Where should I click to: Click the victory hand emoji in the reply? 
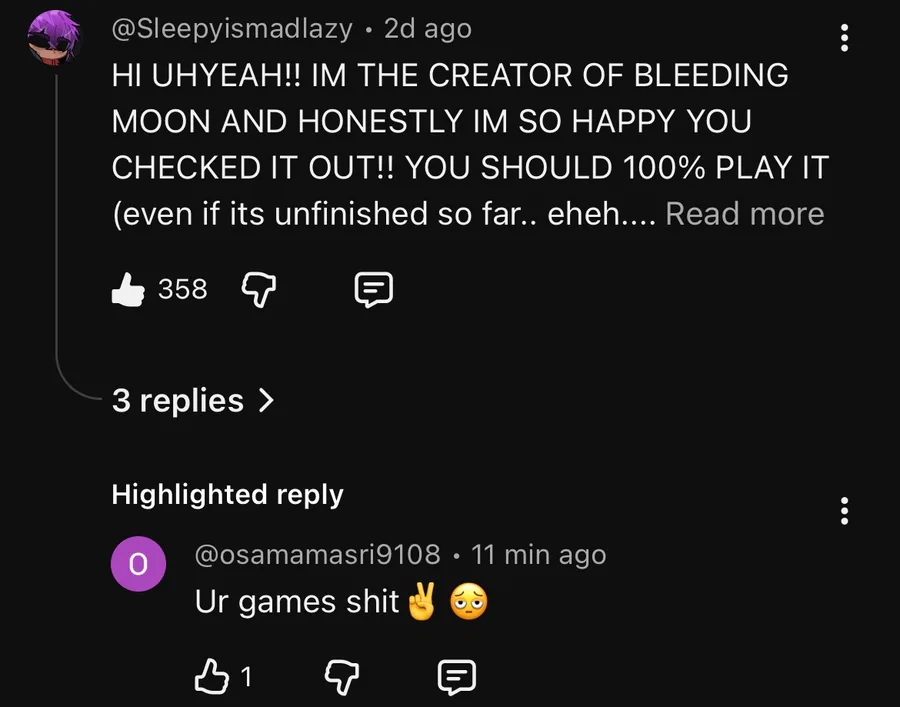click(421, 602)
